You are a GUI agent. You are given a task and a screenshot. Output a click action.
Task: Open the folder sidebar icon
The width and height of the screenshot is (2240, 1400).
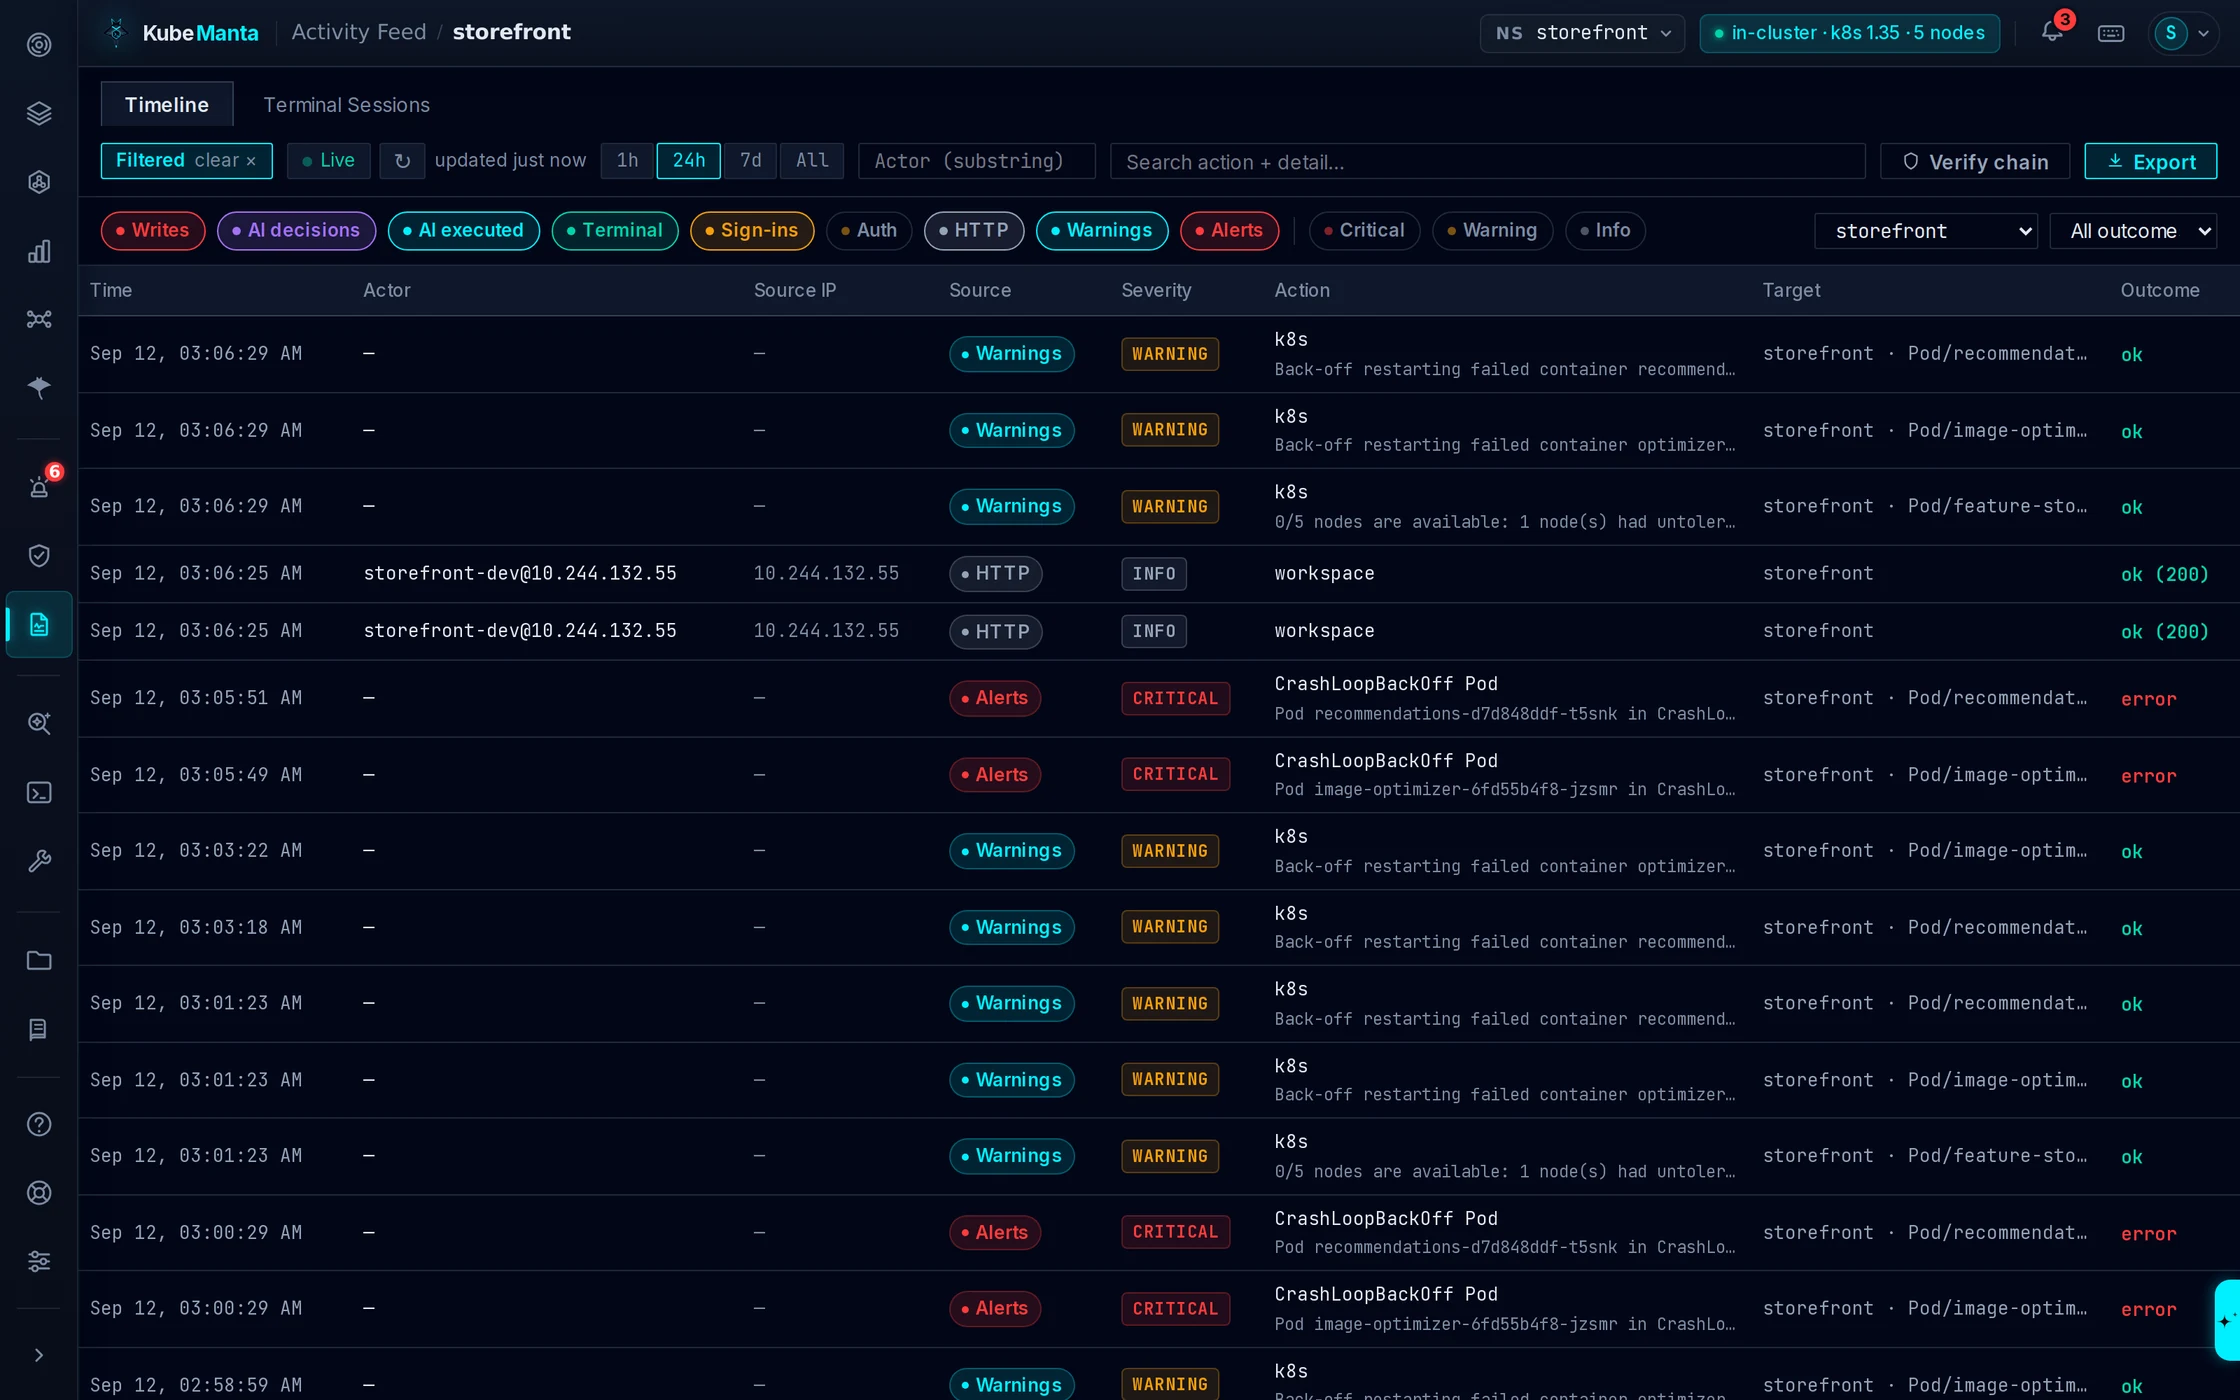[39, 961]
